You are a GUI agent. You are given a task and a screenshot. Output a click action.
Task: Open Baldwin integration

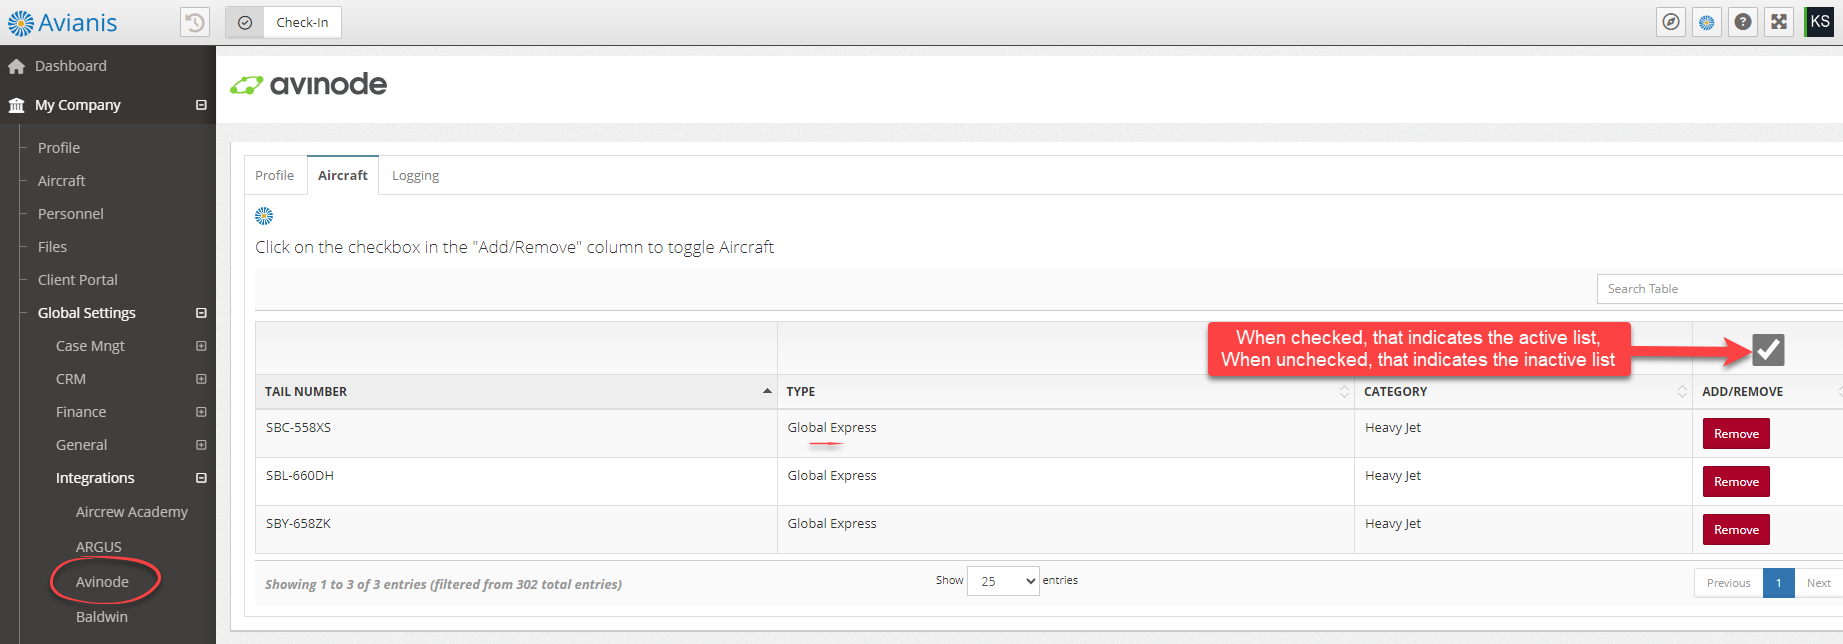(102, 617)
